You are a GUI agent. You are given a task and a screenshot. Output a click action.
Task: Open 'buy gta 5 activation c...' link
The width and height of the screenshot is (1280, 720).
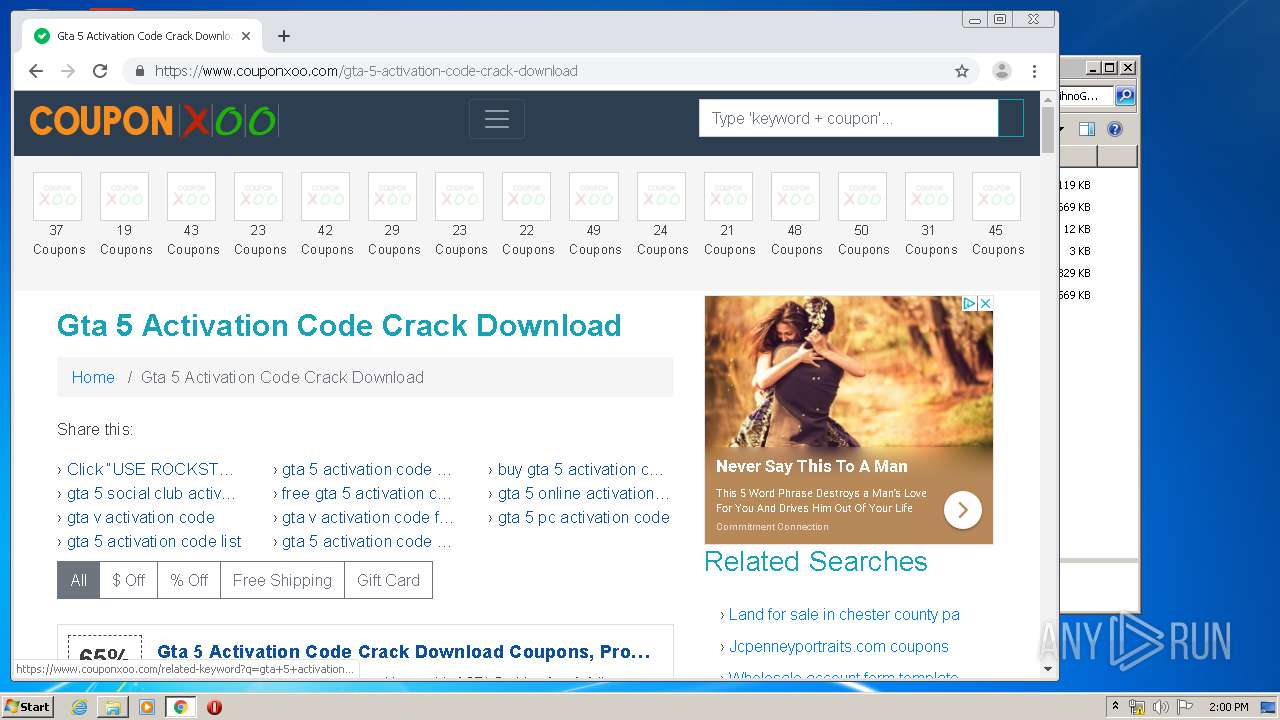click(581, 469)
